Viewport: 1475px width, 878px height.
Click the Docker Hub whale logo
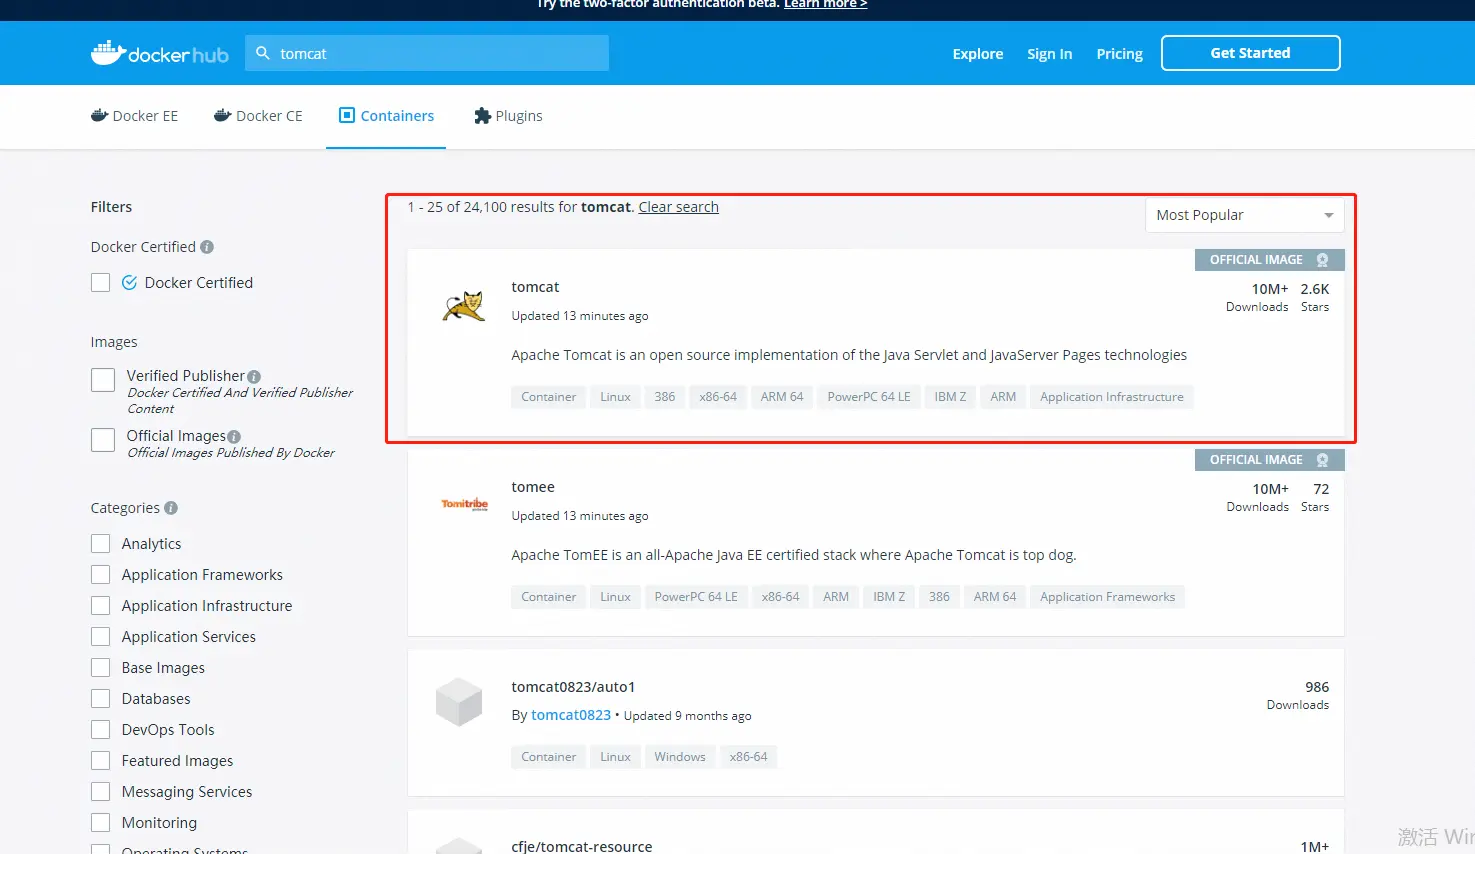point(160,53)
